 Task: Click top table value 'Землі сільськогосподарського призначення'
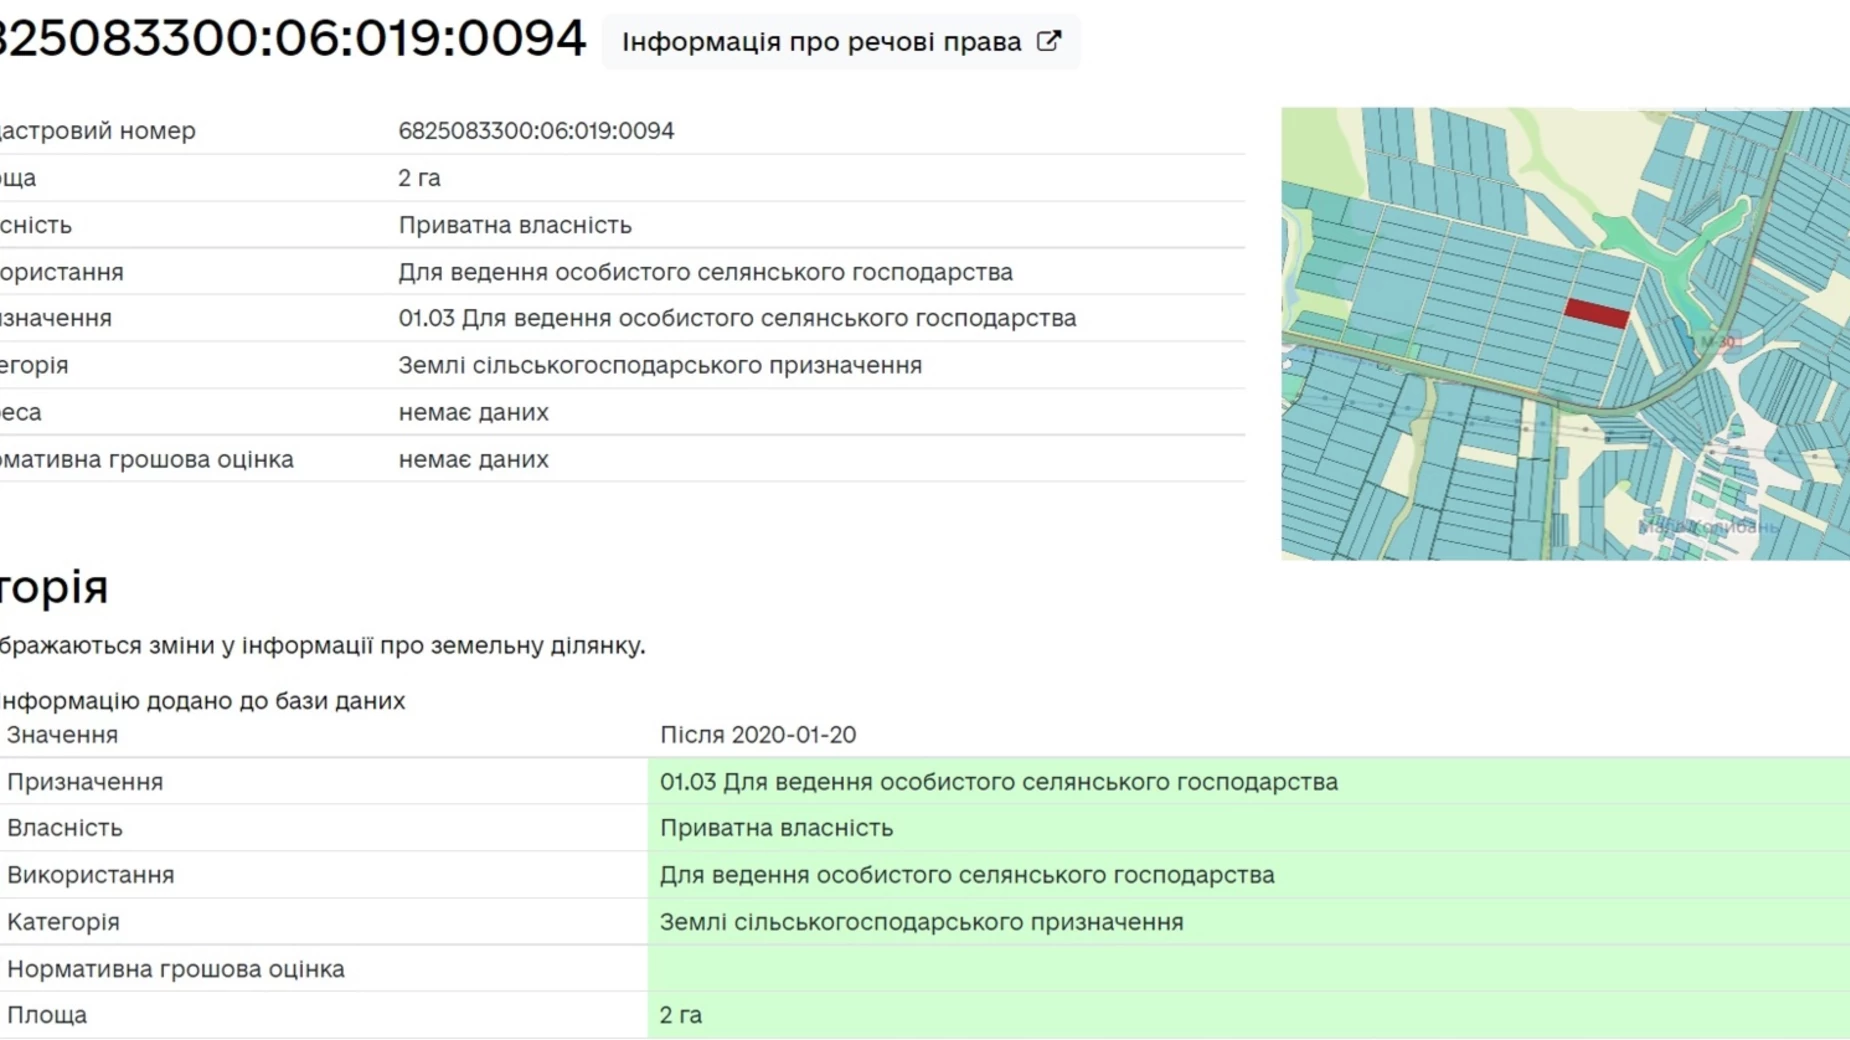[660, 365]
